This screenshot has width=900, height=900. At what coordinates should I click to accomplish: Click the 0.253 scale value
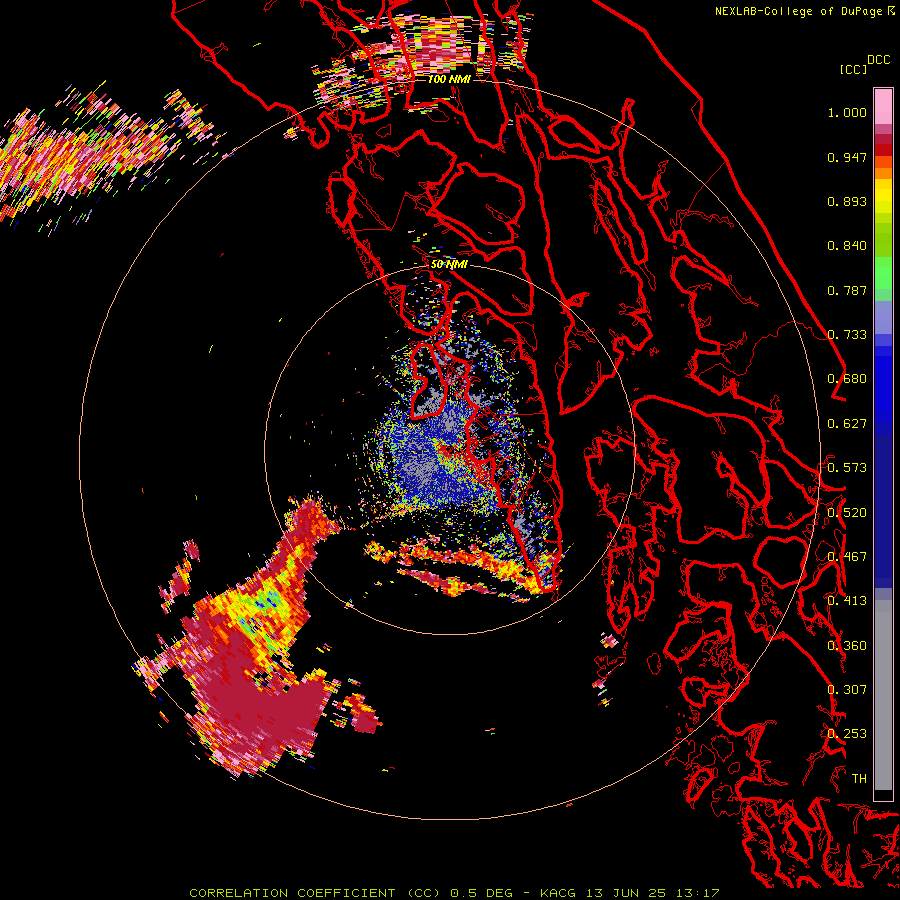847,734
